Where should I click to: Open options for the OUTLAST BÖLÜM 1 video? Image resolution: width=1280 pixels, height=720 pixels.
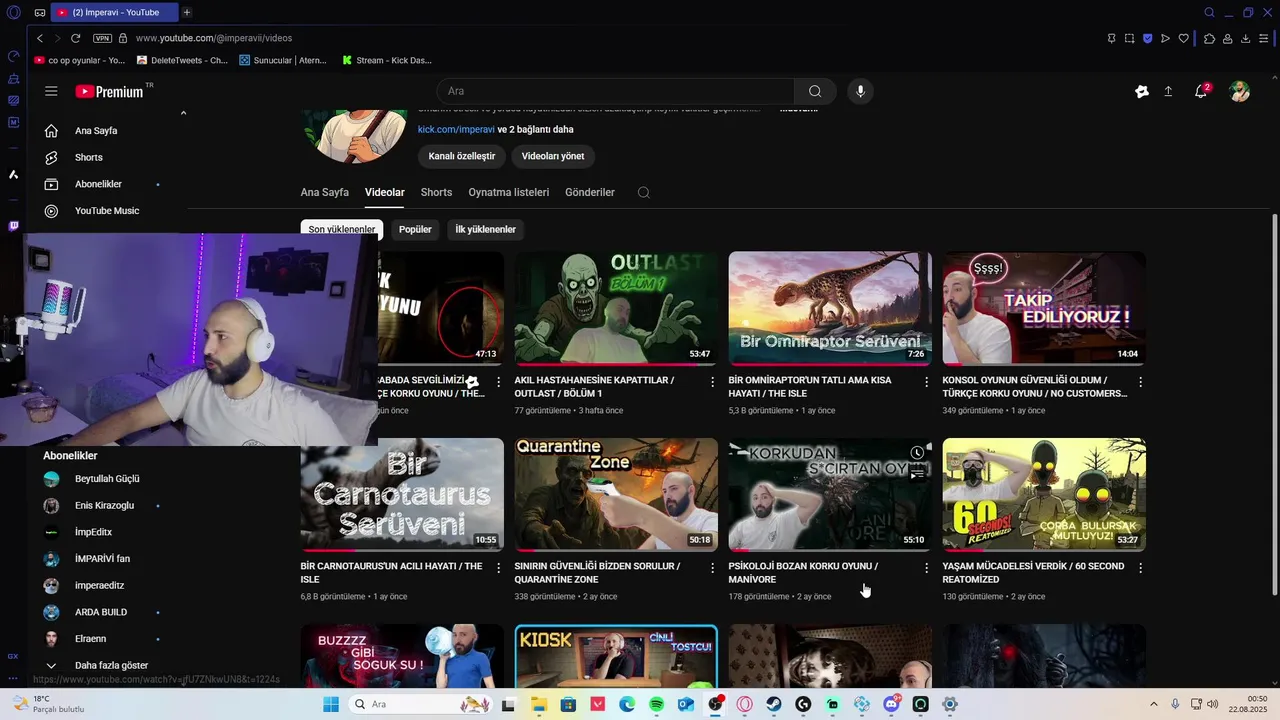point(713,382)
